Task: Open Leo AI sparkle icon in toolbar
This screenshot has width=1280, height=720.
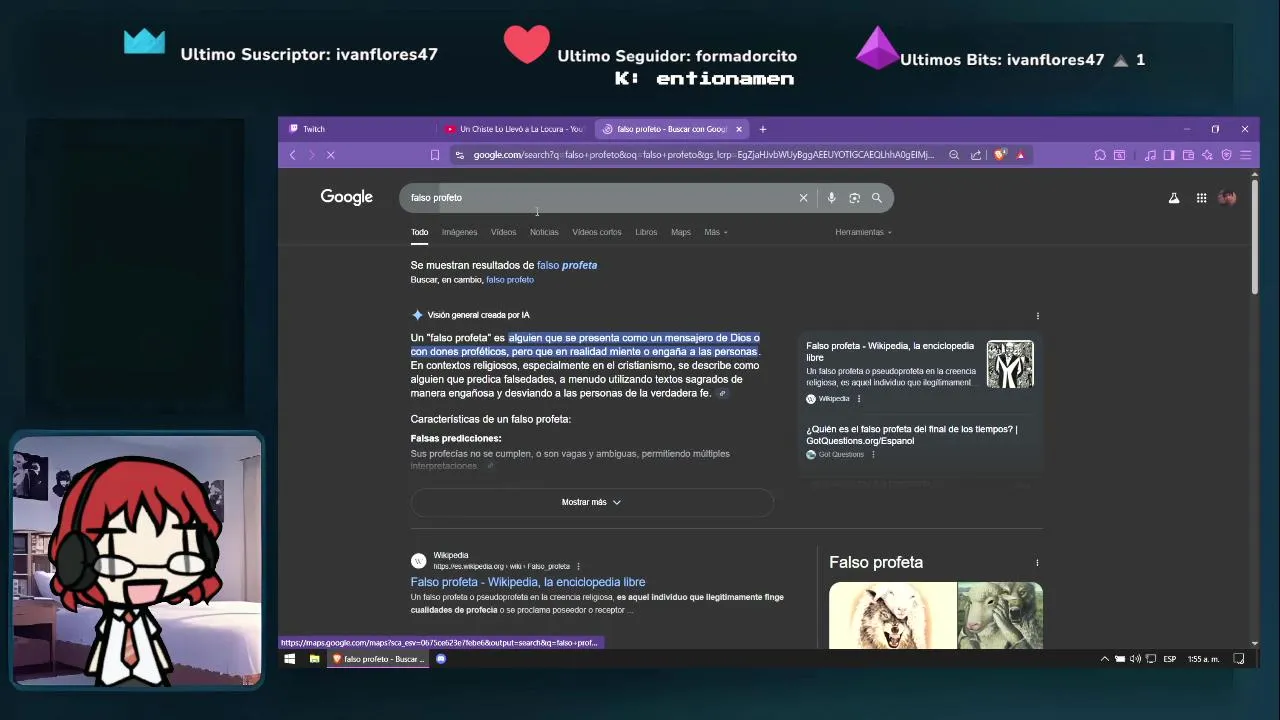Action: click(x=1207, y=155)
